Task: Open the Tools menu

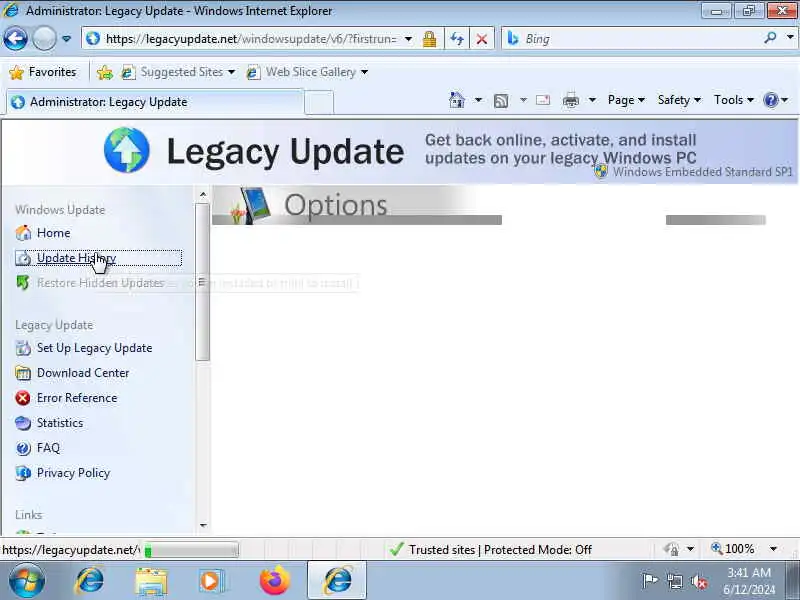Action: [x=734, y=100]
